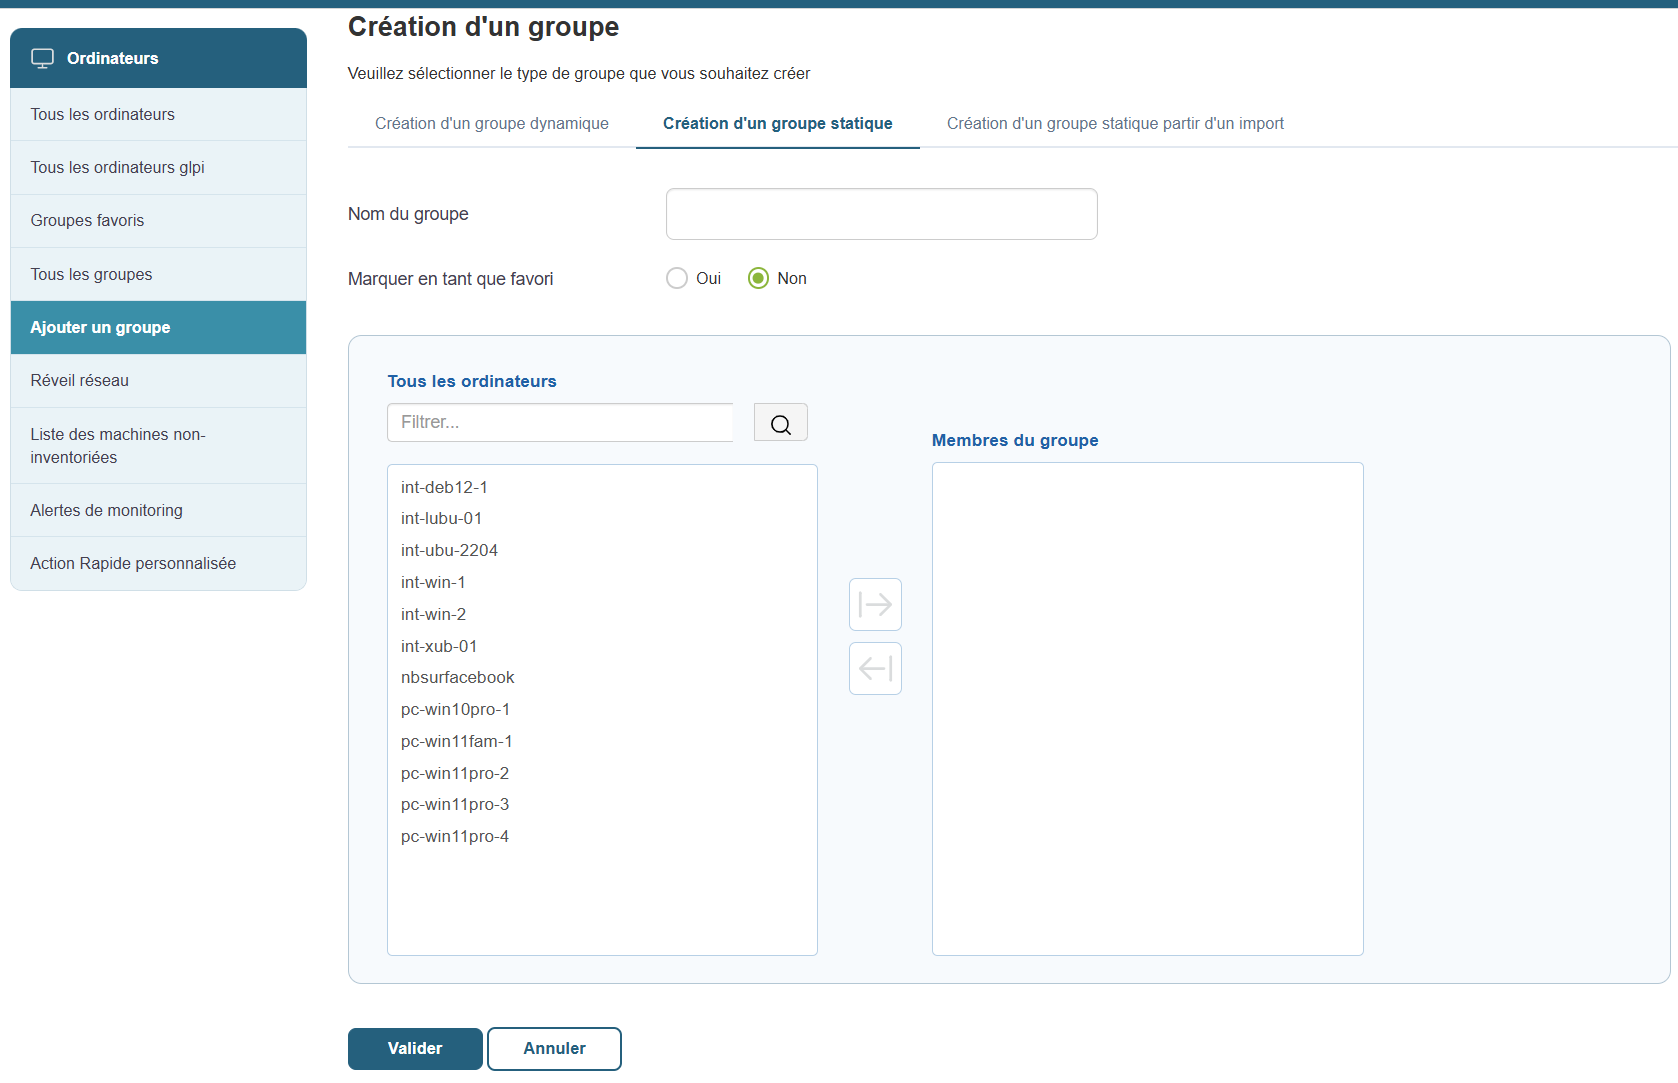Viewport: 1678px width, 1083px height.
Task: Choose pc-win11pro-4 from the computer list
Action: [x=454, y=837]
